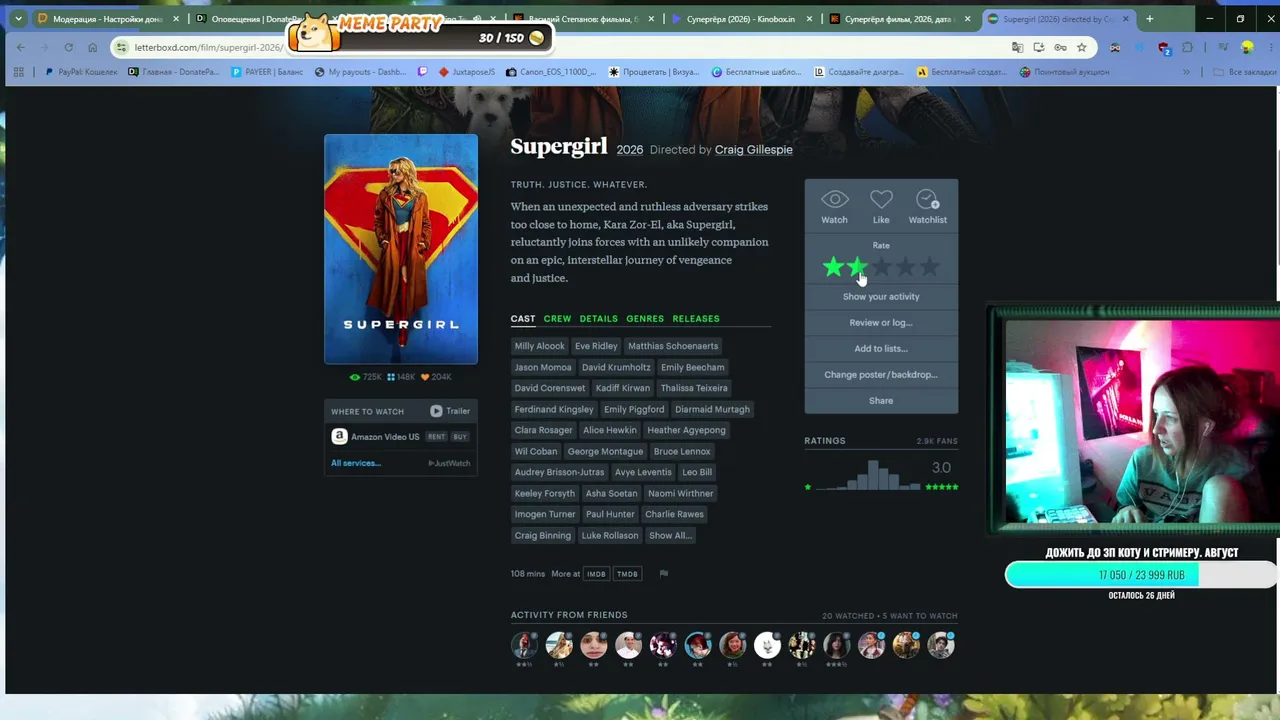1280x720 pixels.
Task: Switch to the Releases tab
Action: point(696,319)
